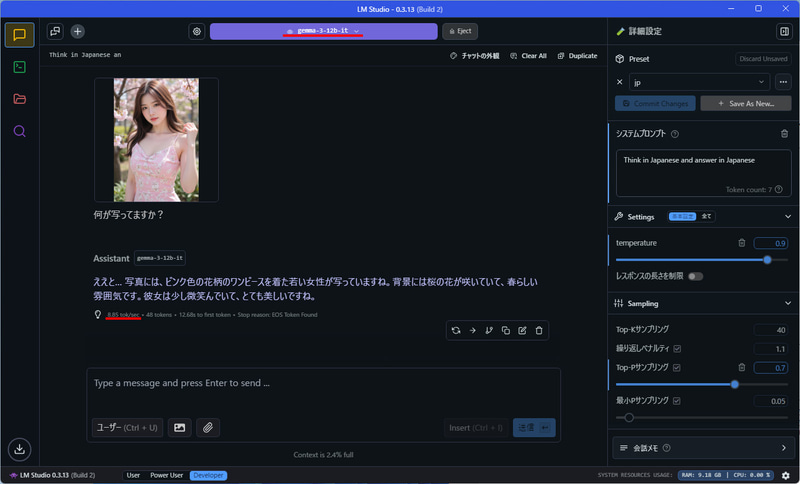The width and height of the screenshot is (800, 484).
Task: Continue the assistant message arrow icon
Action: click(x=472, y=330)
